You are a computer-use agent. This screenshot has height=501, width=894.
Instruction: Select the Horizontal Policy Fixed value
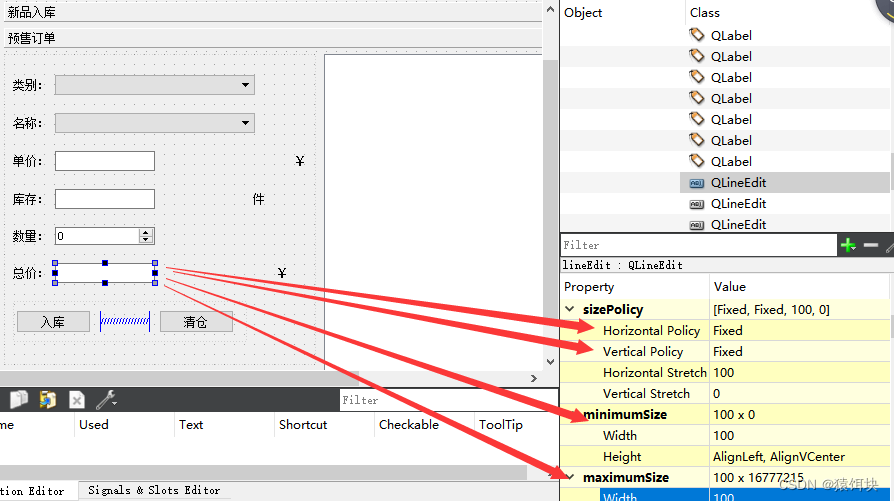[727, 331]
